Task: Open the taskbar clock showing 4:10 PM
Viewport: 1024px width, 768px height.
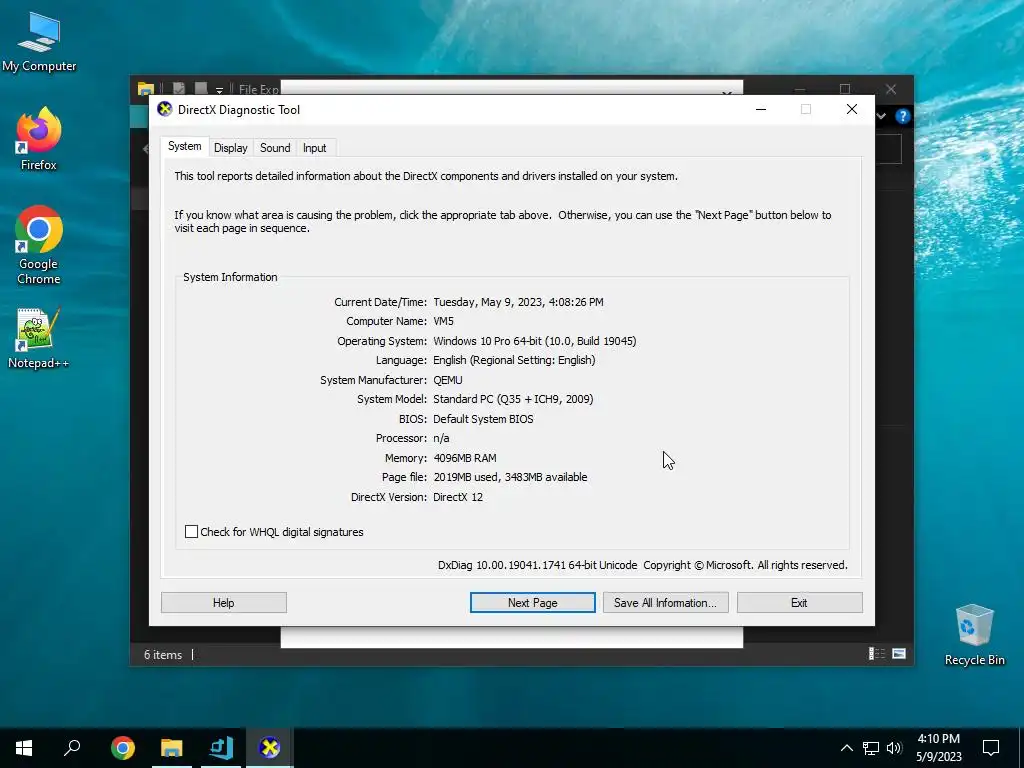Action: [x=938, y=748]
